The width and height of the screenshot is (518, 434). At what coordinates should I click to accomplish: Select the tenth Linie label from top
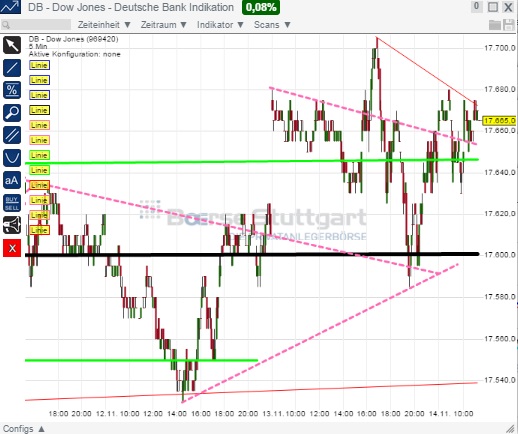click(39, 200)
